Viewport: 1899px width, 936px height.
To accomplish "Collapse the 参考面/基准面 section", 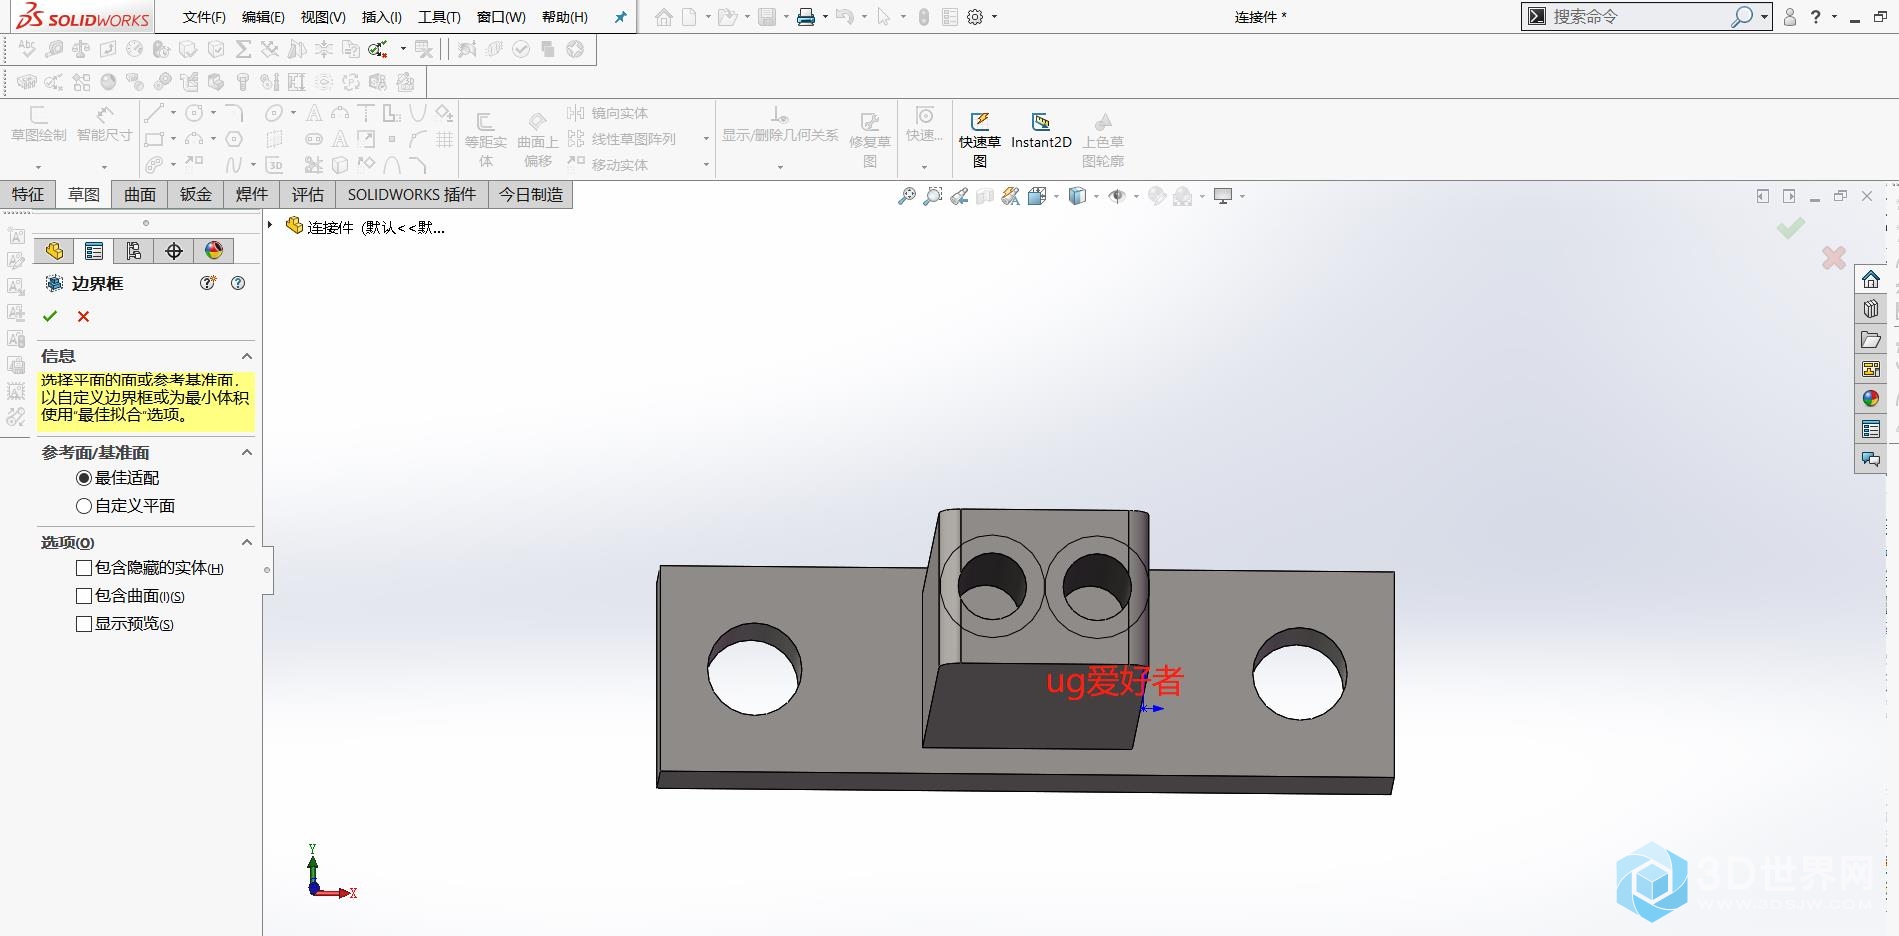I will click(x=247, y=452).
